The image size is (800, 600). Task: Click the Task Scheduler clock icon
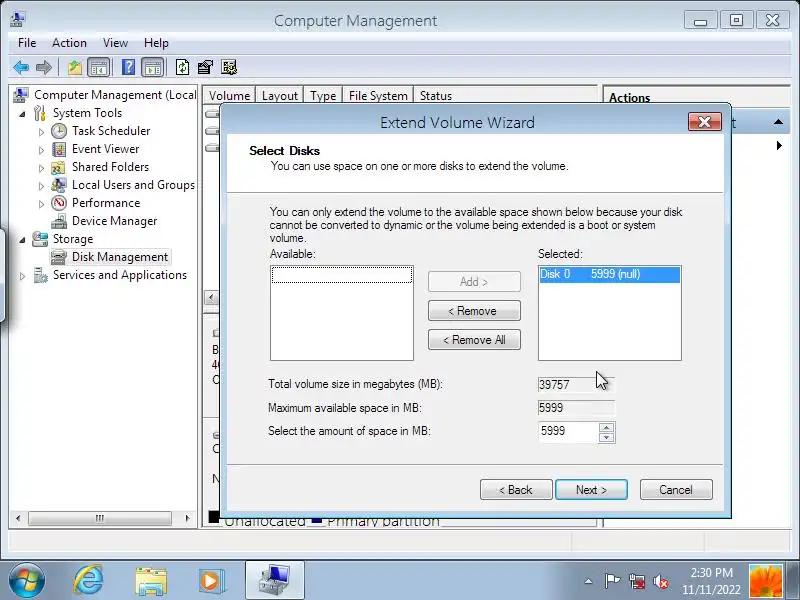click(59, 131)
